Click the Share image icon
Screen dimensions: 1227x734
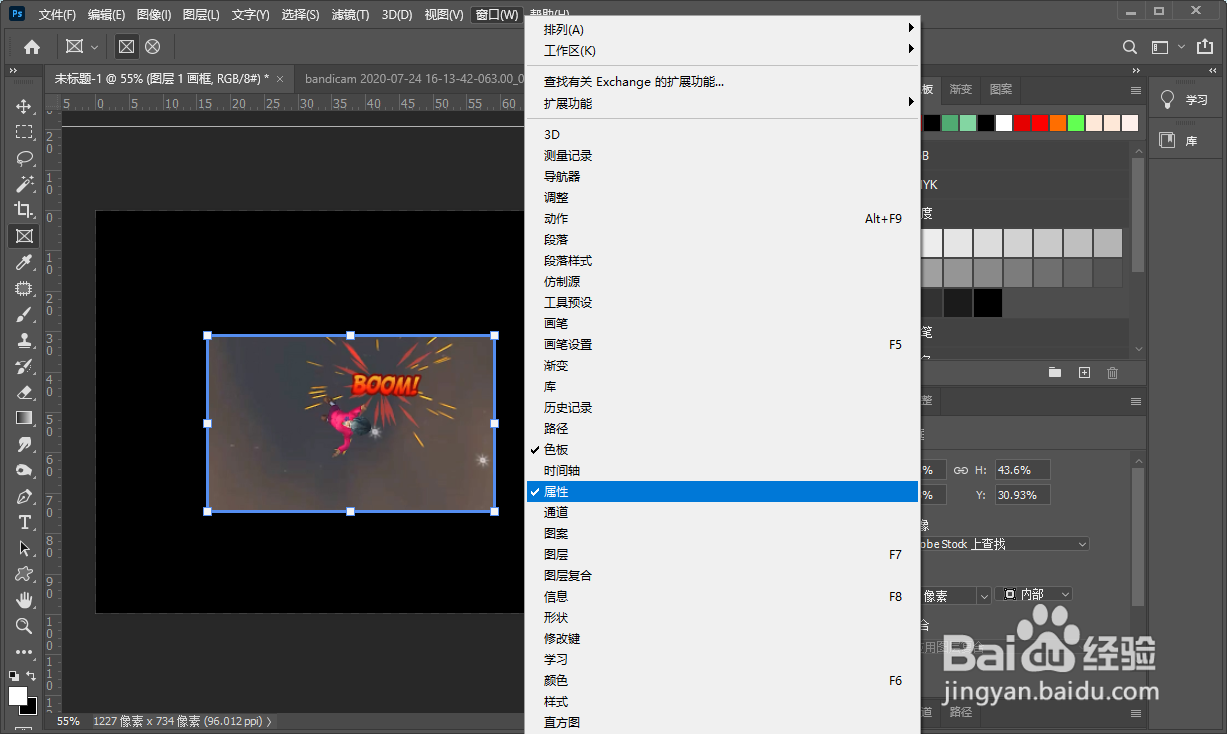pos(1203,47)
